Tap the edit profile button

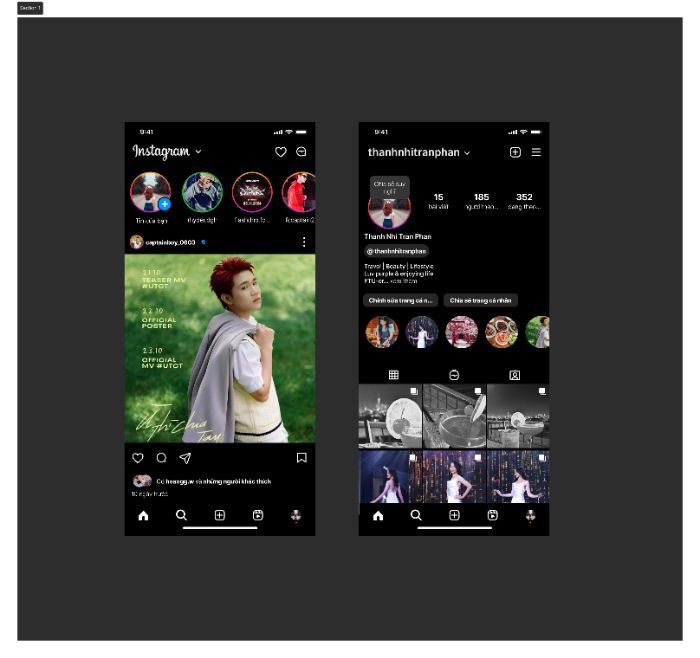point(400,300)
